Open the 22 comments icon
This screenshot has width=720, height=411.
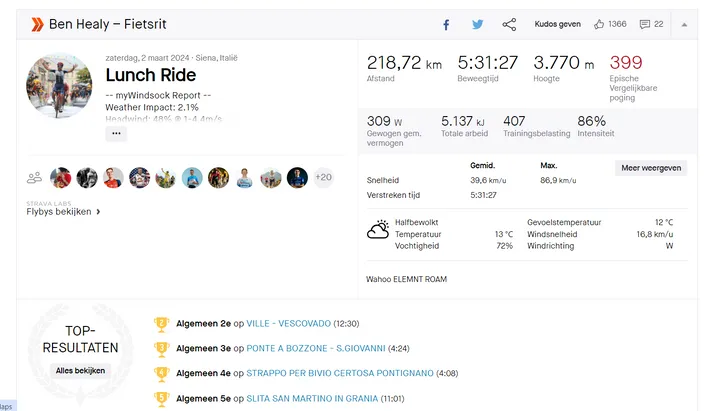coord(652,24)
